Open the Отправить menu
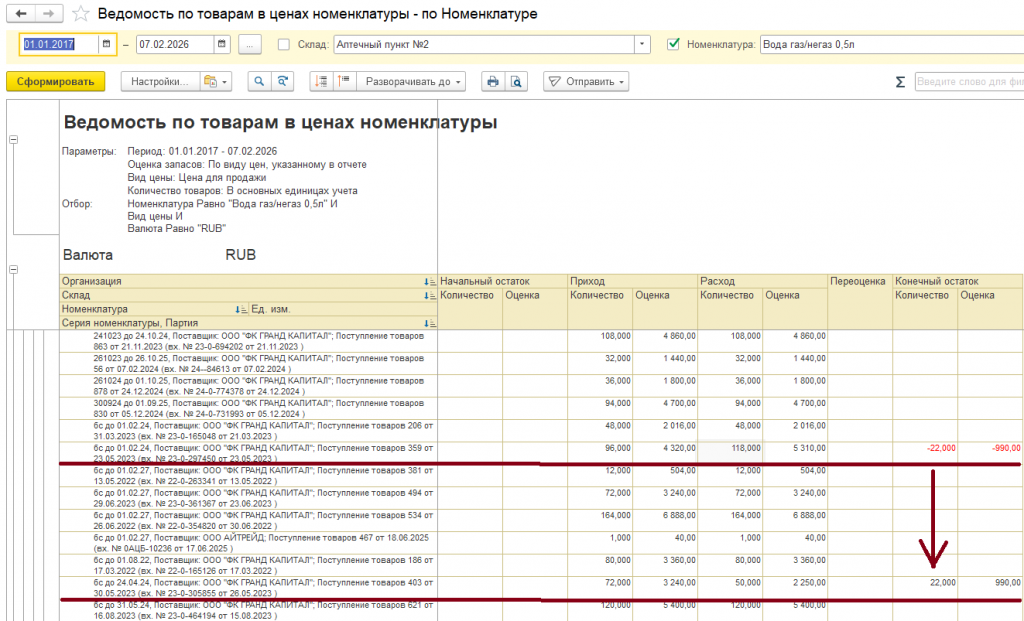Image resolution: width=1024 pixels, height=621 pixels. [587, 82]
